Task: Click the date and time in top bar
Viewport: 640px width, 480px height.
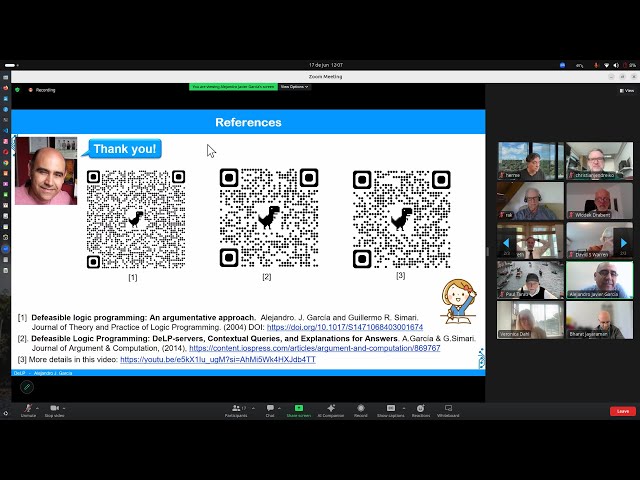Action: (x=324, y=65)
